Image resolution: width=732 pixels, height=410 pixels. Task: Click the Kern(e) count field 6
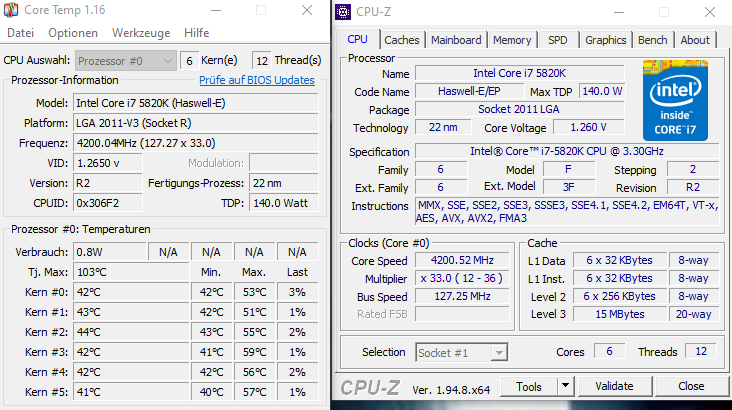click(189, 61)
